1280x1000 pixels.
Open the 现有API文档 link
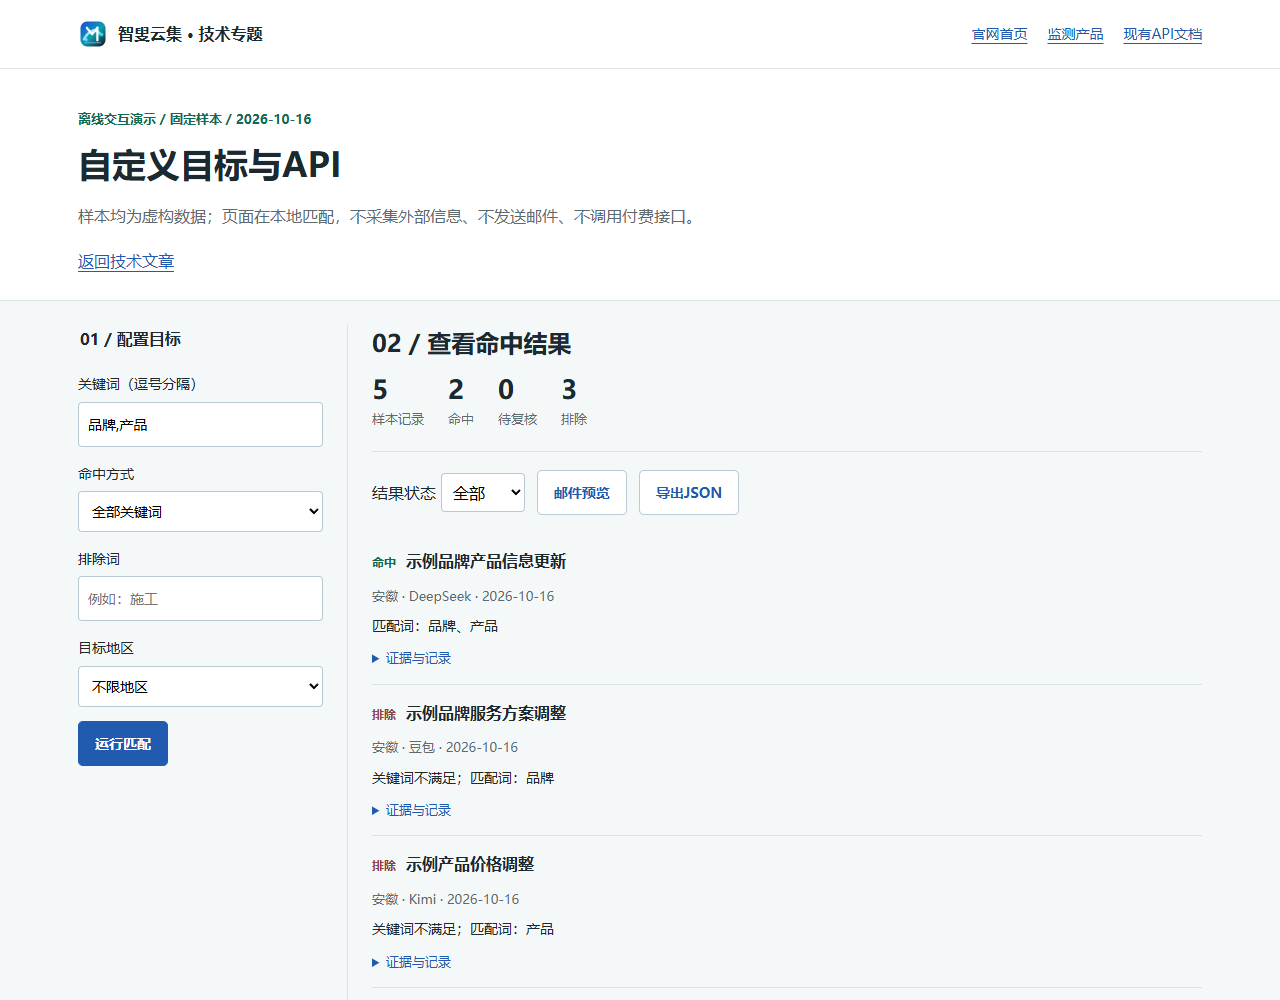tap(1162, 34)
